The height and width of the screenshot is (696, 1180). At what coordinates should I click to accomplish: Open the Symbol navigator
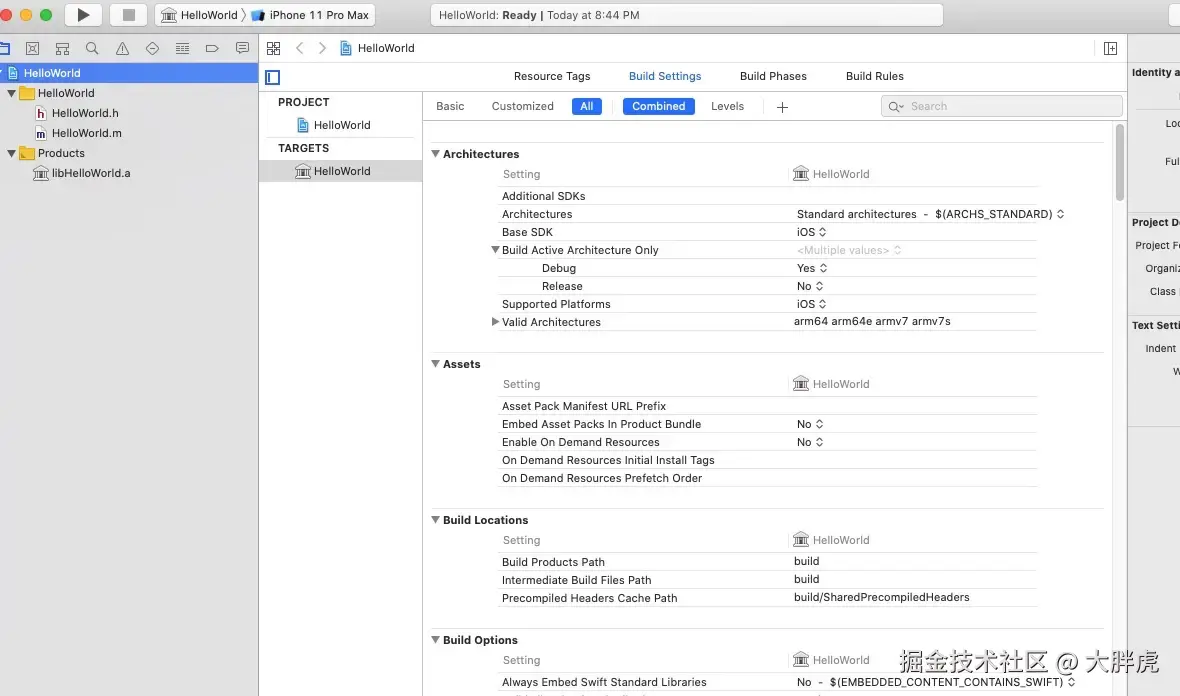pyautogui.click(x=62, y=48)
